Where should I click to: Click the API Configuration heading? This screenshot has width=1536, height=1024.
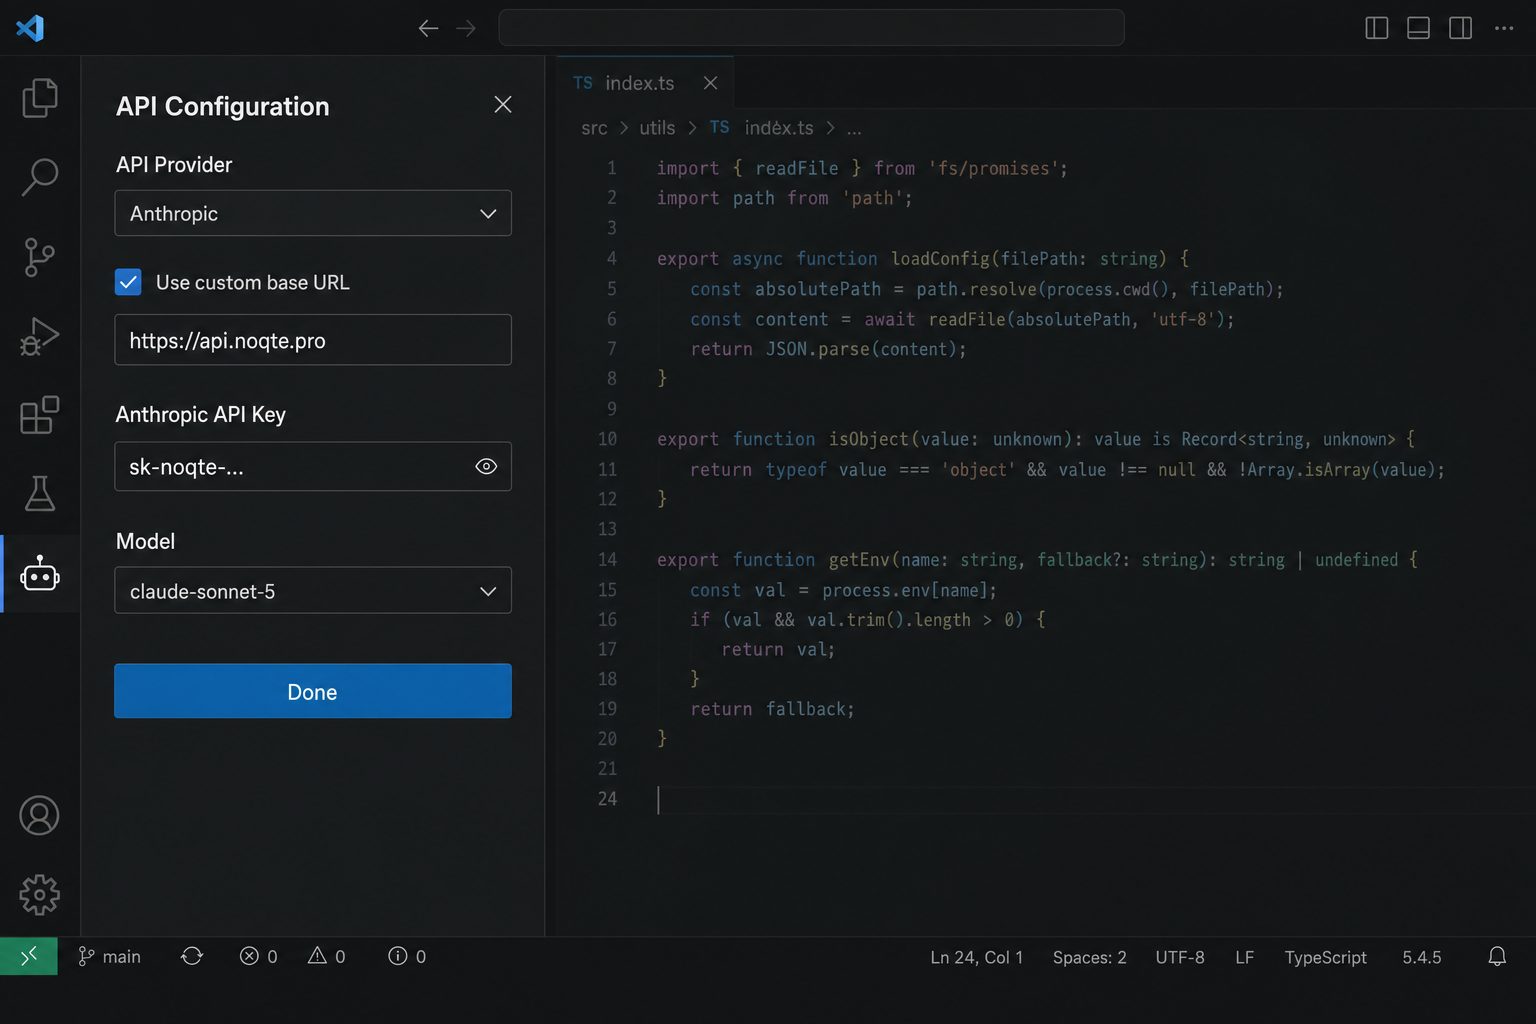pos(223,106)
